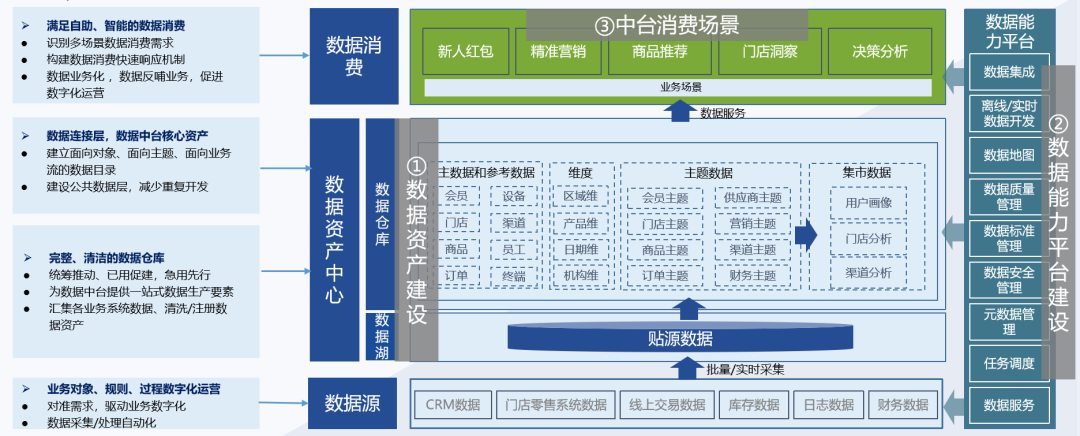Image resolution: width=1080 pixels, height=436 pixels.
Task: Click the 集市数据 group heading
Action: [867, 172]
